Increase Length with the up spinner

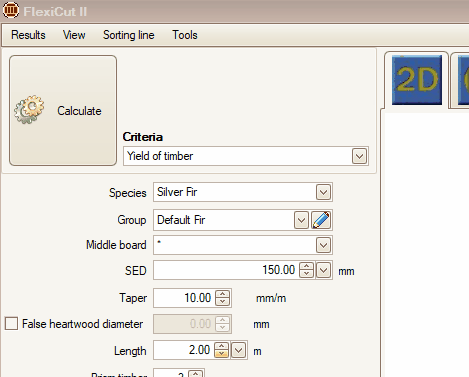(x=221, y=346)
